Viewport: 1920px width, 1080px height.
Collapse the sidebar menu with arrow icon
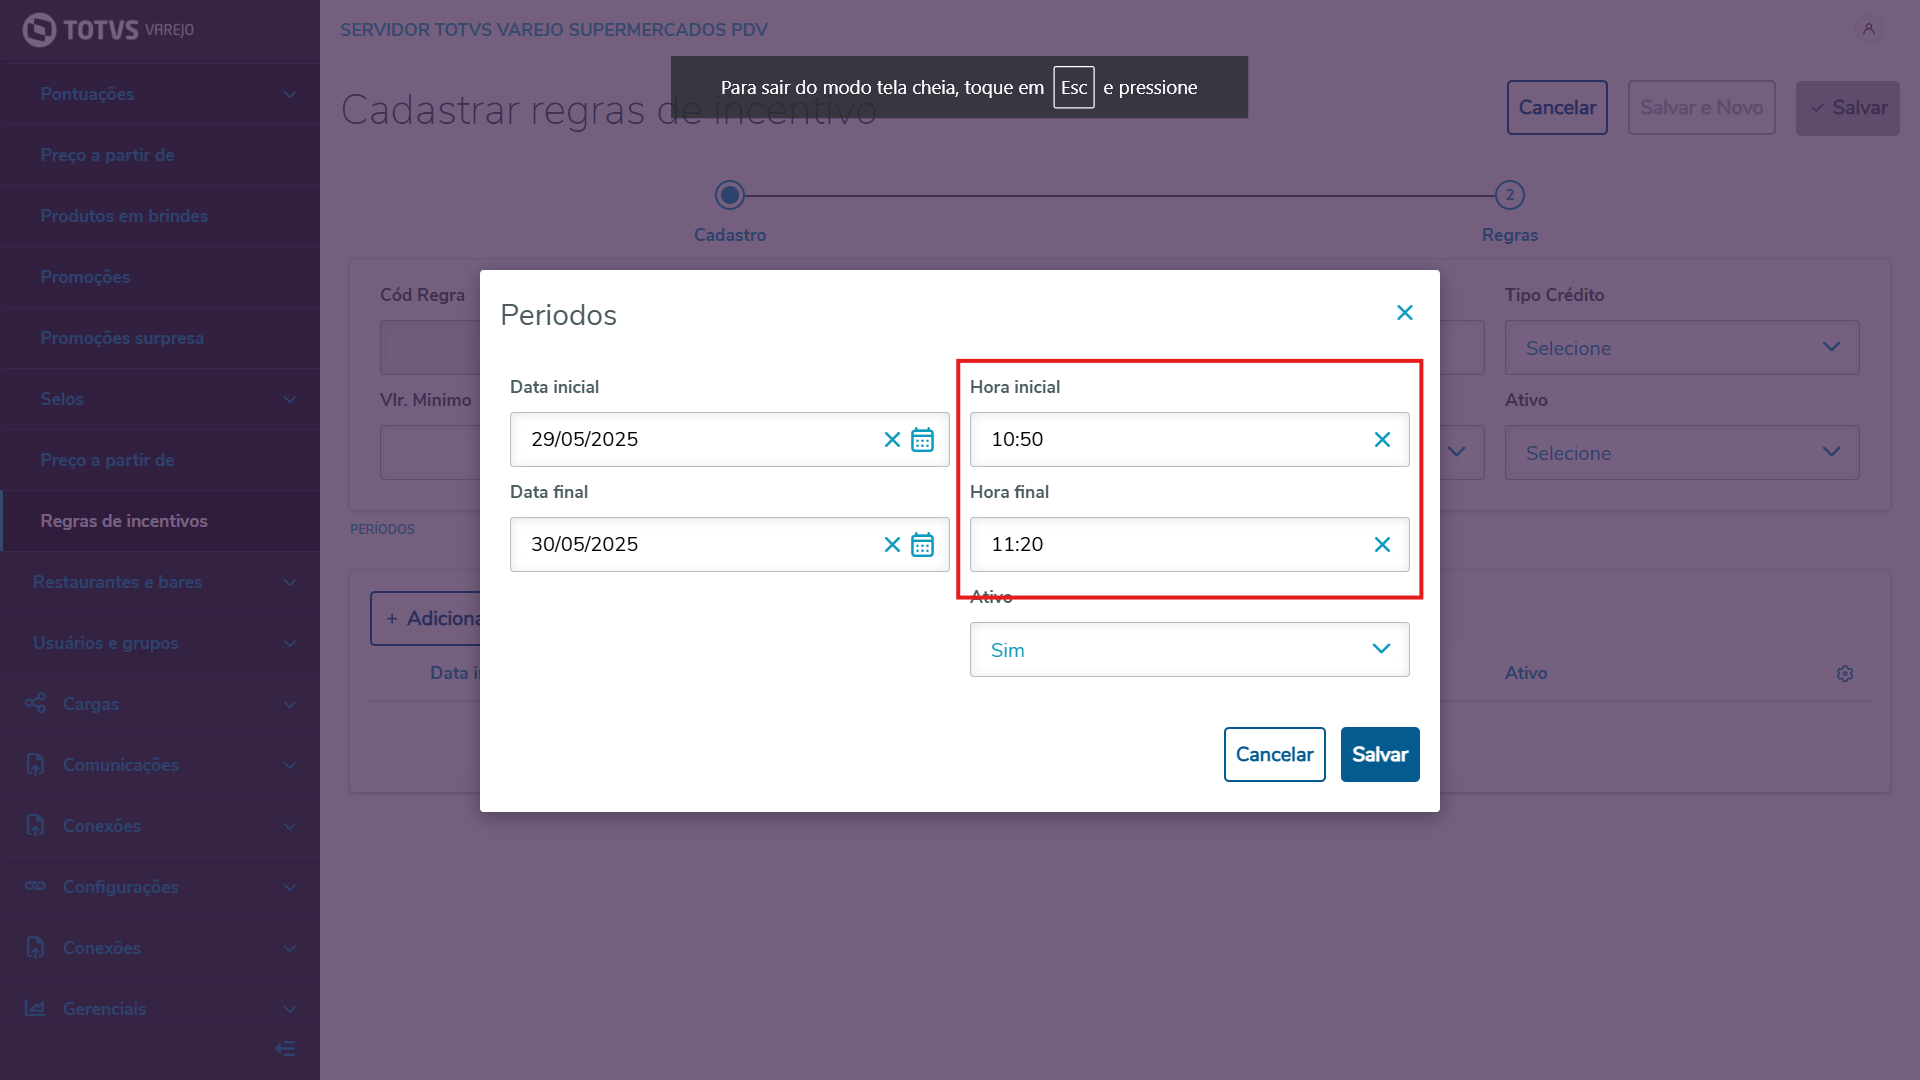[285, 1048]
